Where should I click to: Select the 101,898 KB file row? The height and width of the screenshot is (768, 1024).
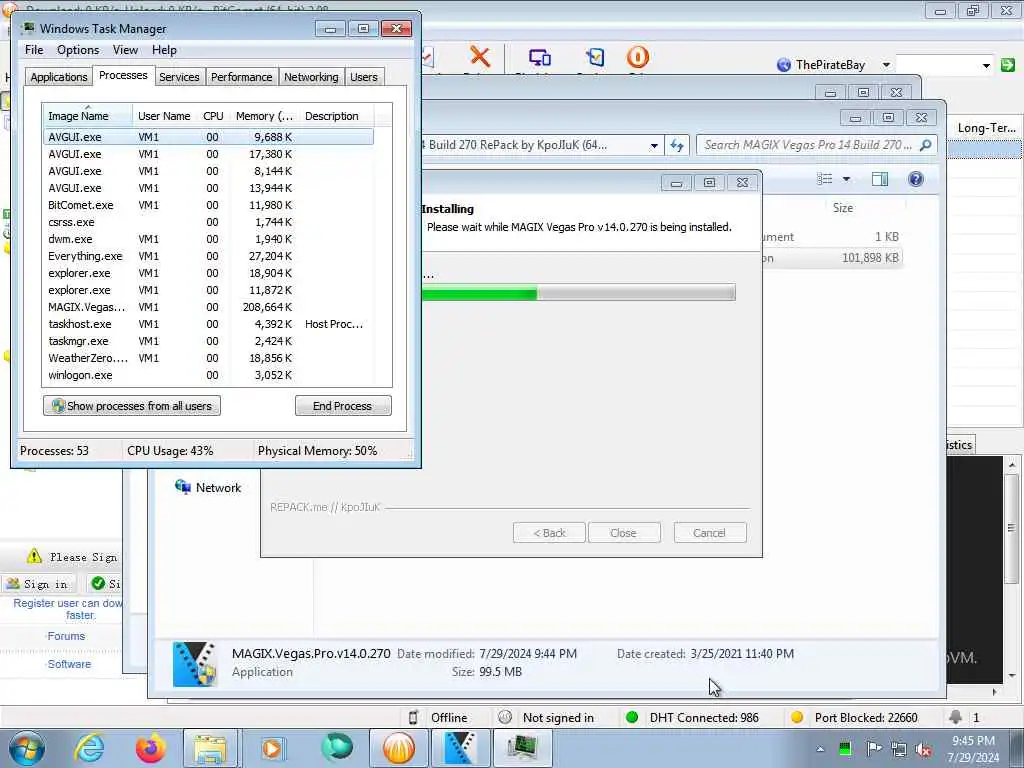(833, 258)
